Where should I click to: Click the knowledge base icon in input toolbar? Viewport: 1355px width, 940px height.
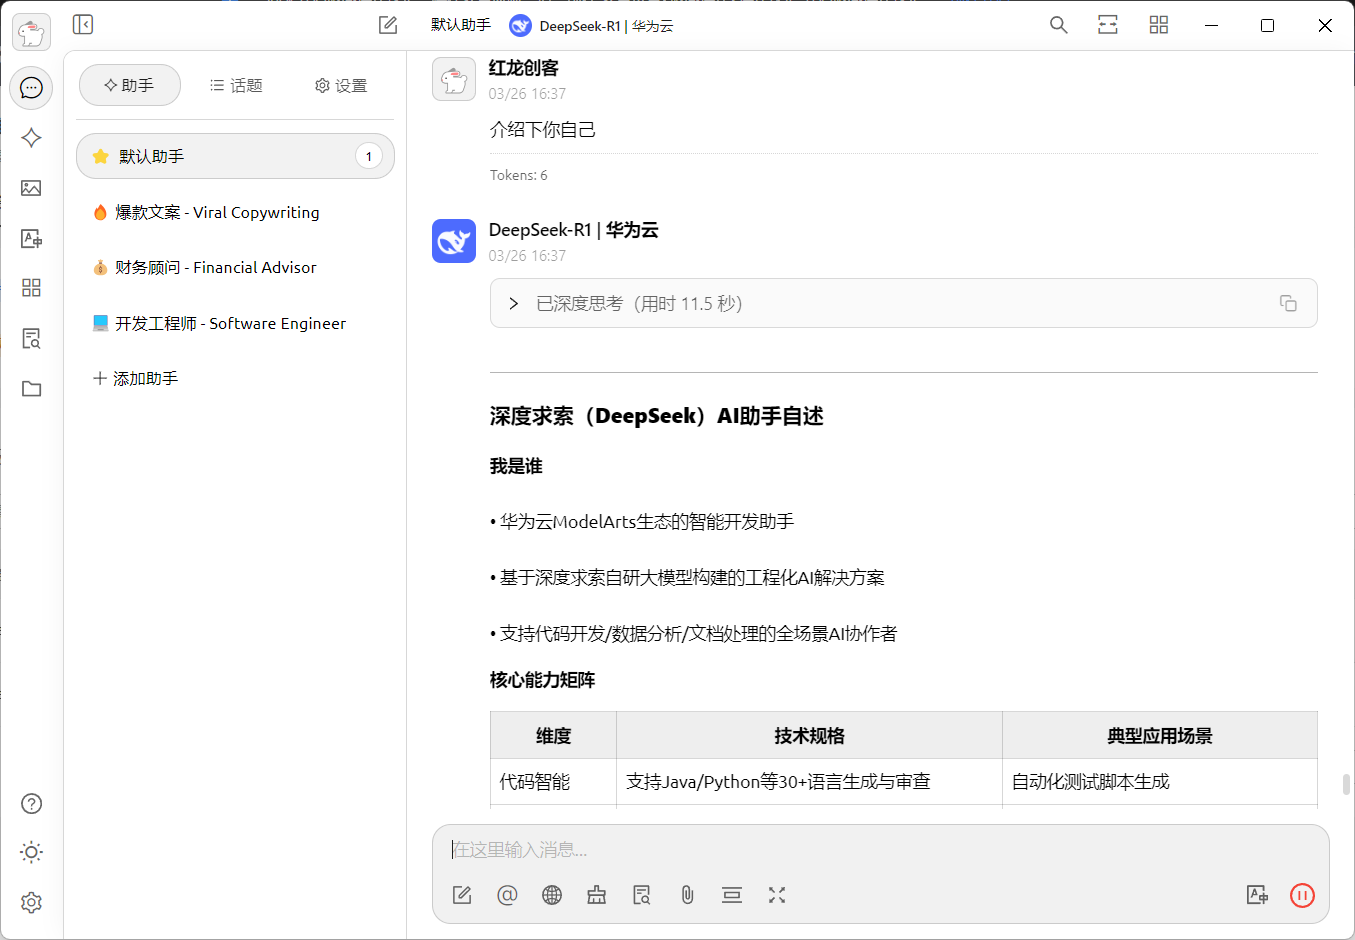(642, 895)
